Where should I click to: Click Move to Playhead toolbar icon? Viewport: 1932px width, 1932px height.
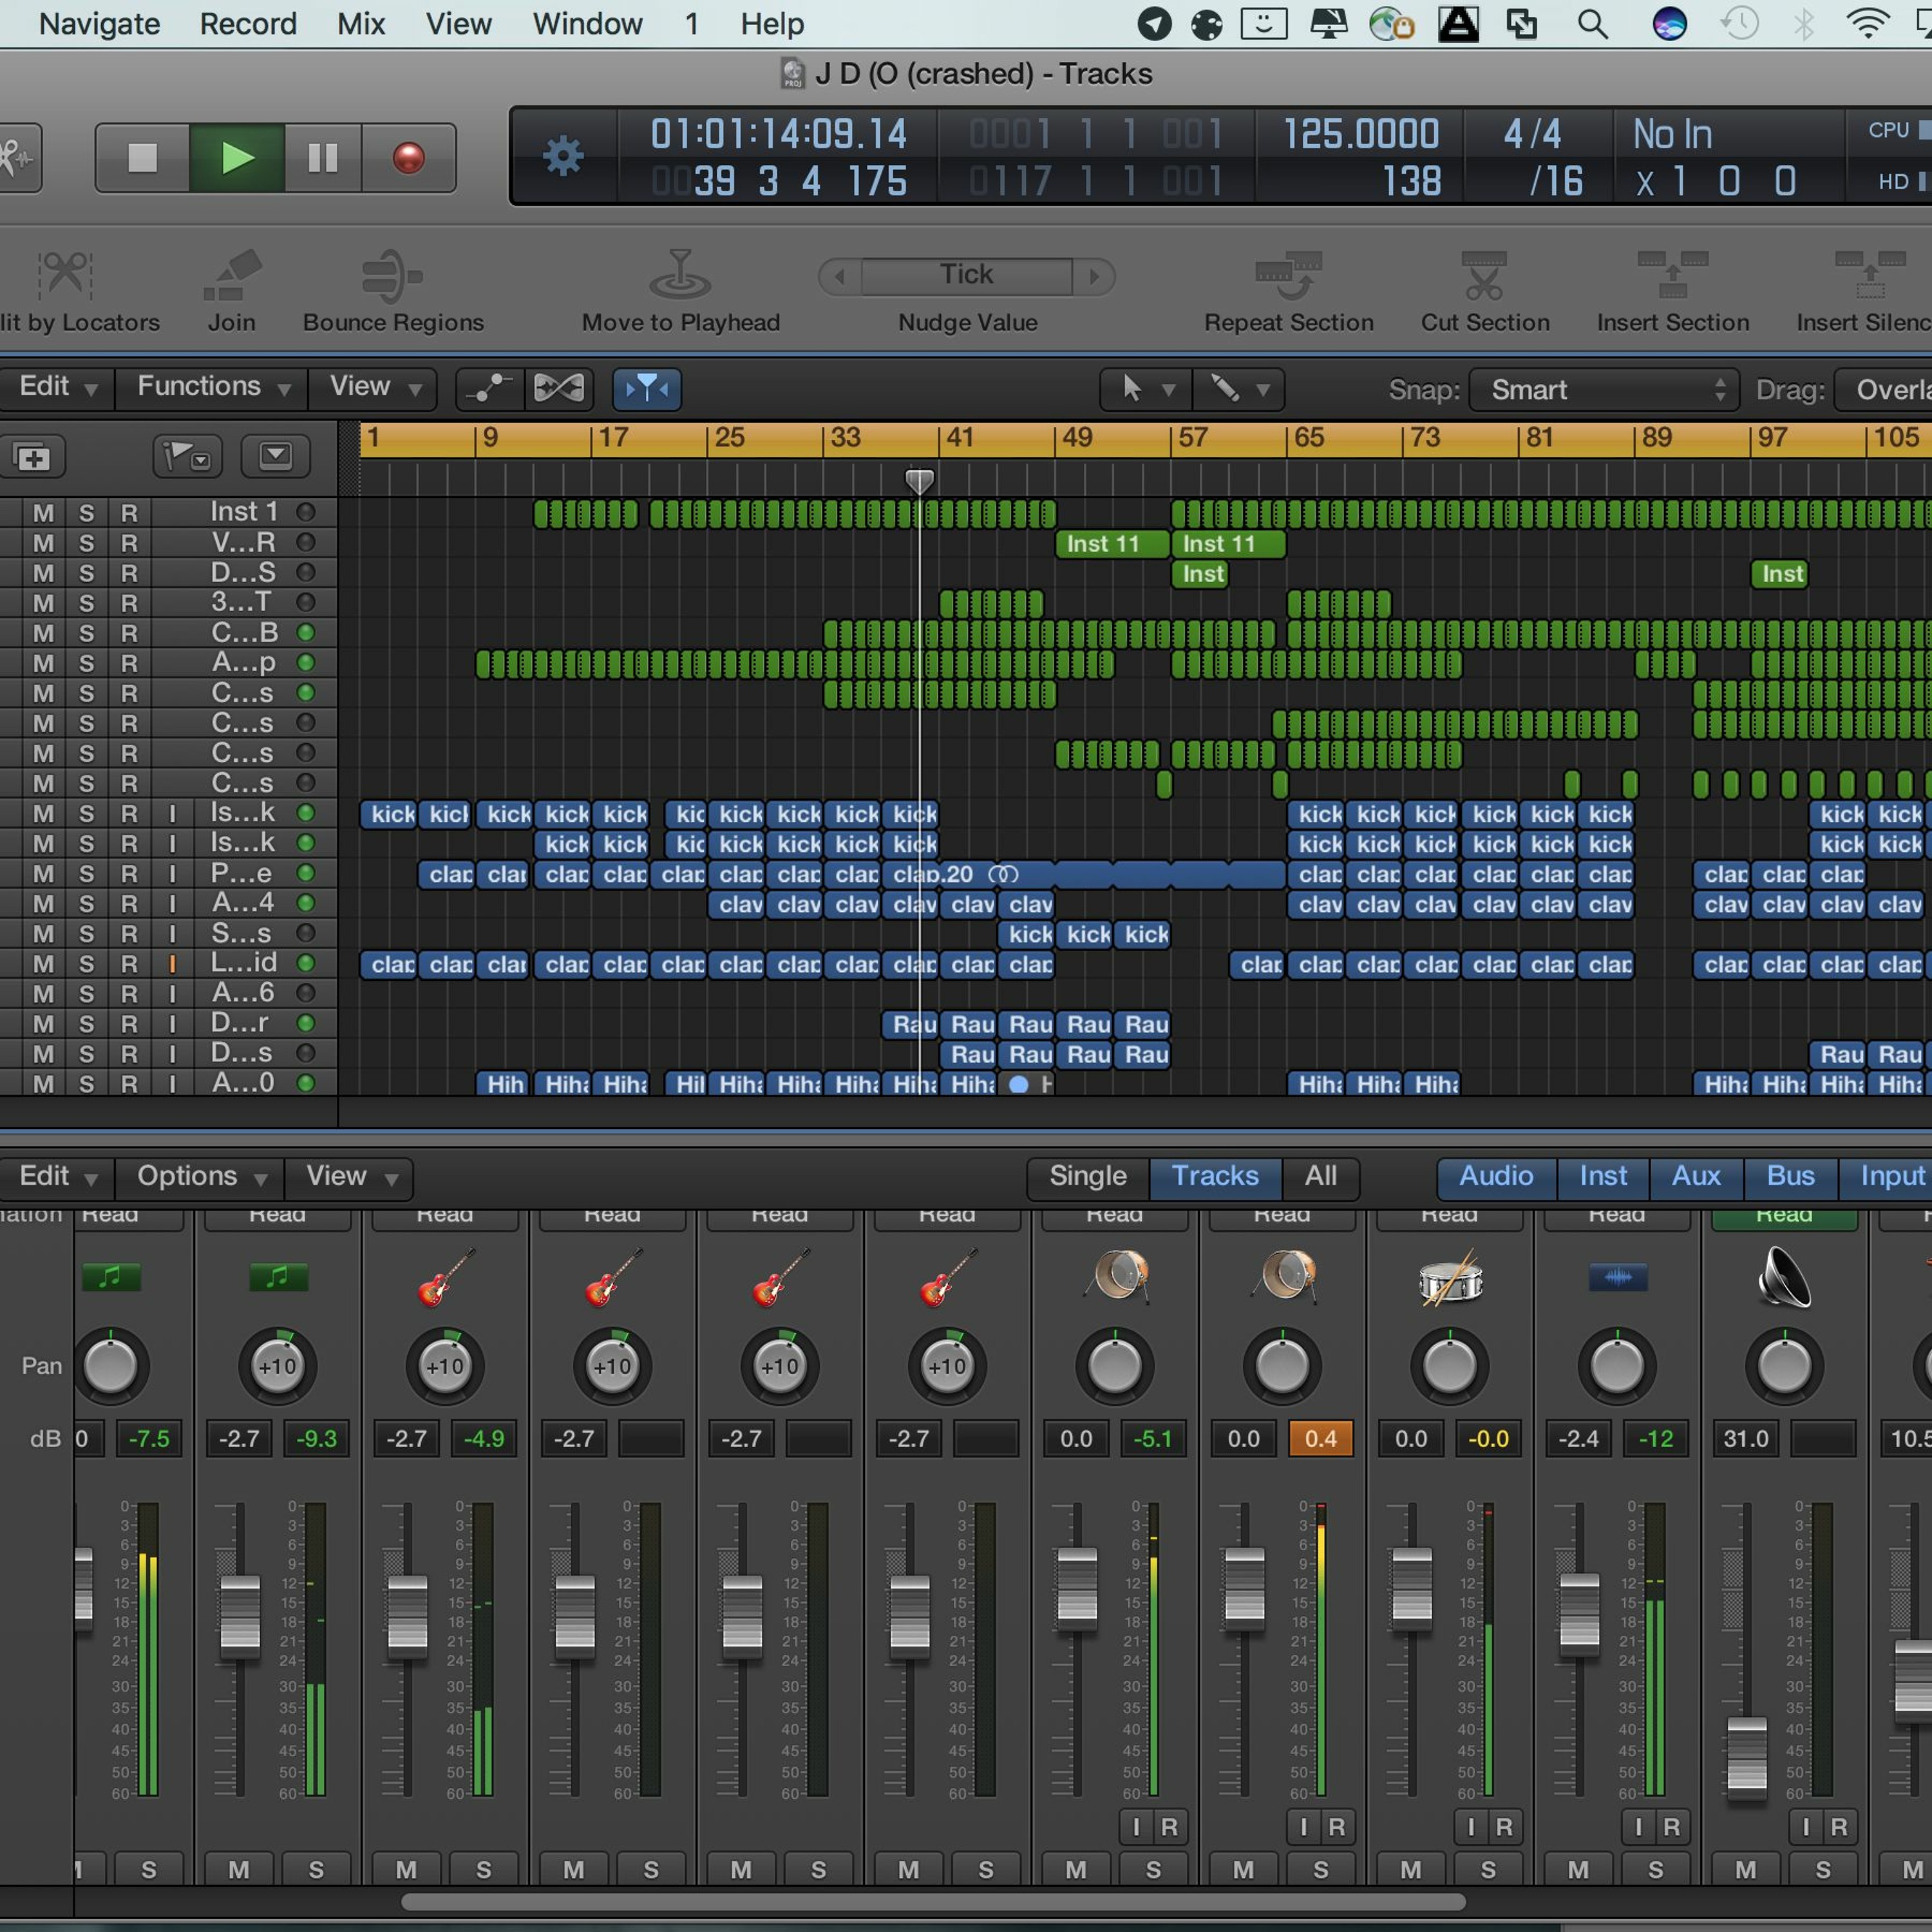(680, 276)
